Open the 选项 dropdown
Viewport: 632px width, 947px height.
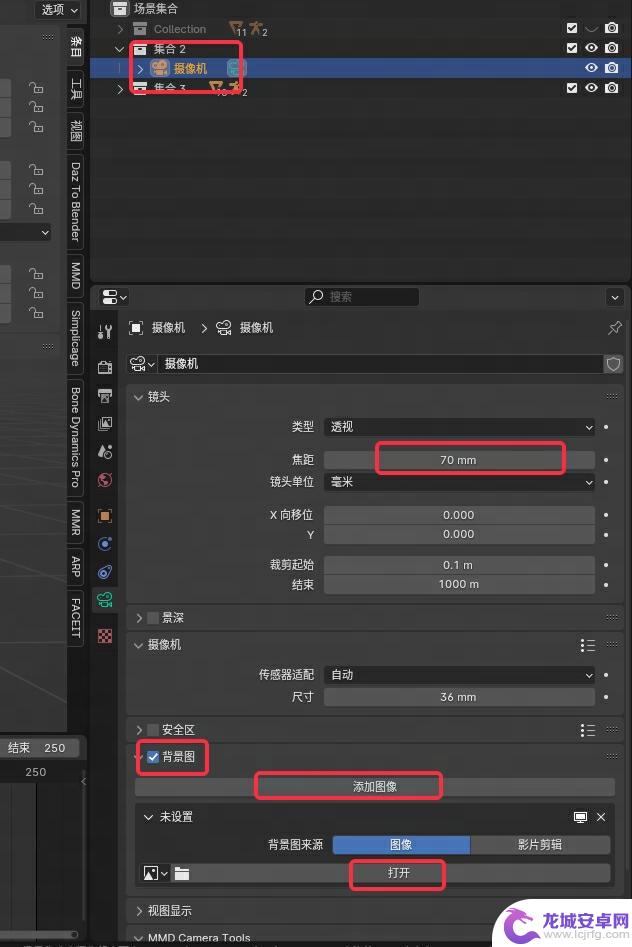coord(59,10)
